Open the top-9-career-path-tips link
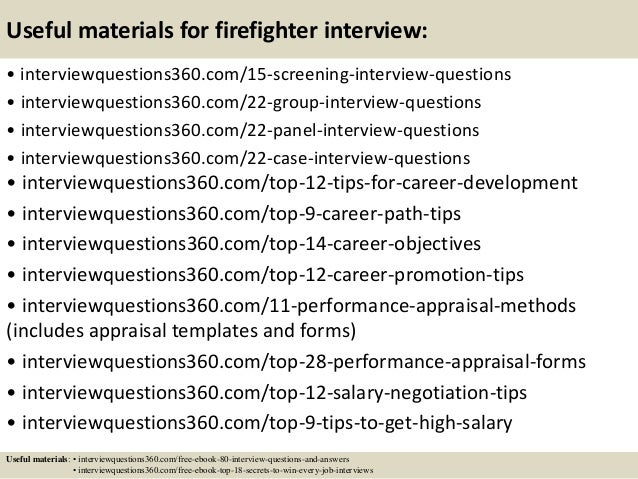638x479 pixels. pos(241,214)
